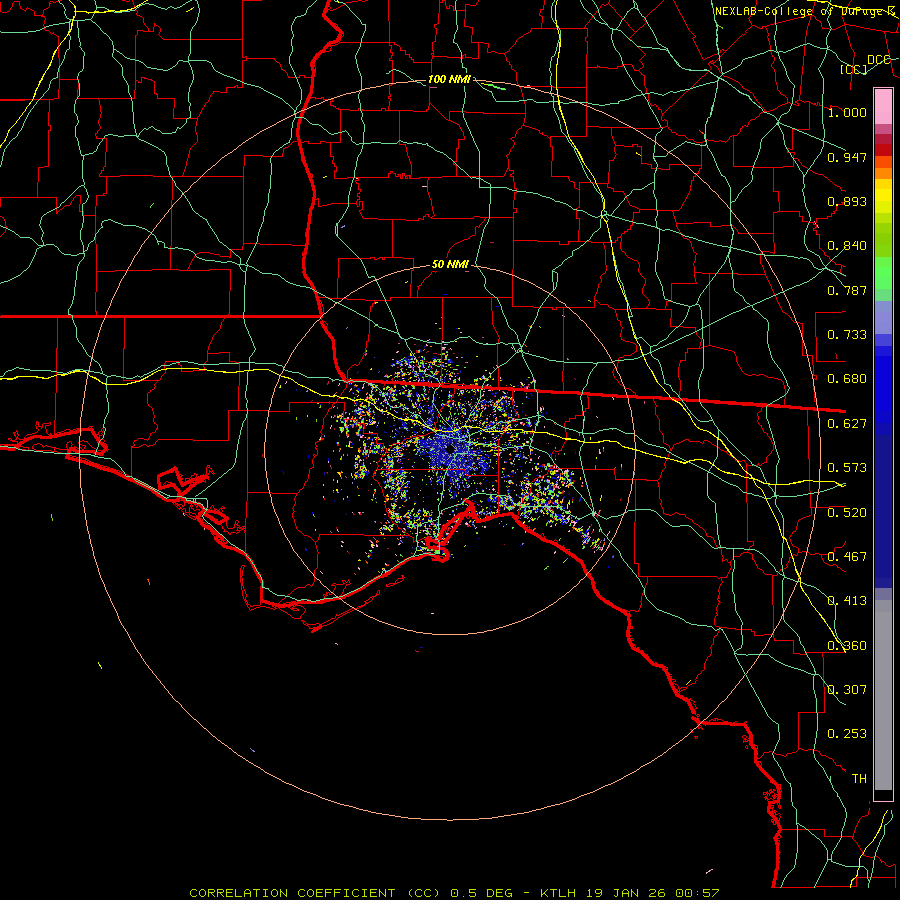Click the KTLH radar site center dot
Screen dimensions: 900x900
point(451,449)
